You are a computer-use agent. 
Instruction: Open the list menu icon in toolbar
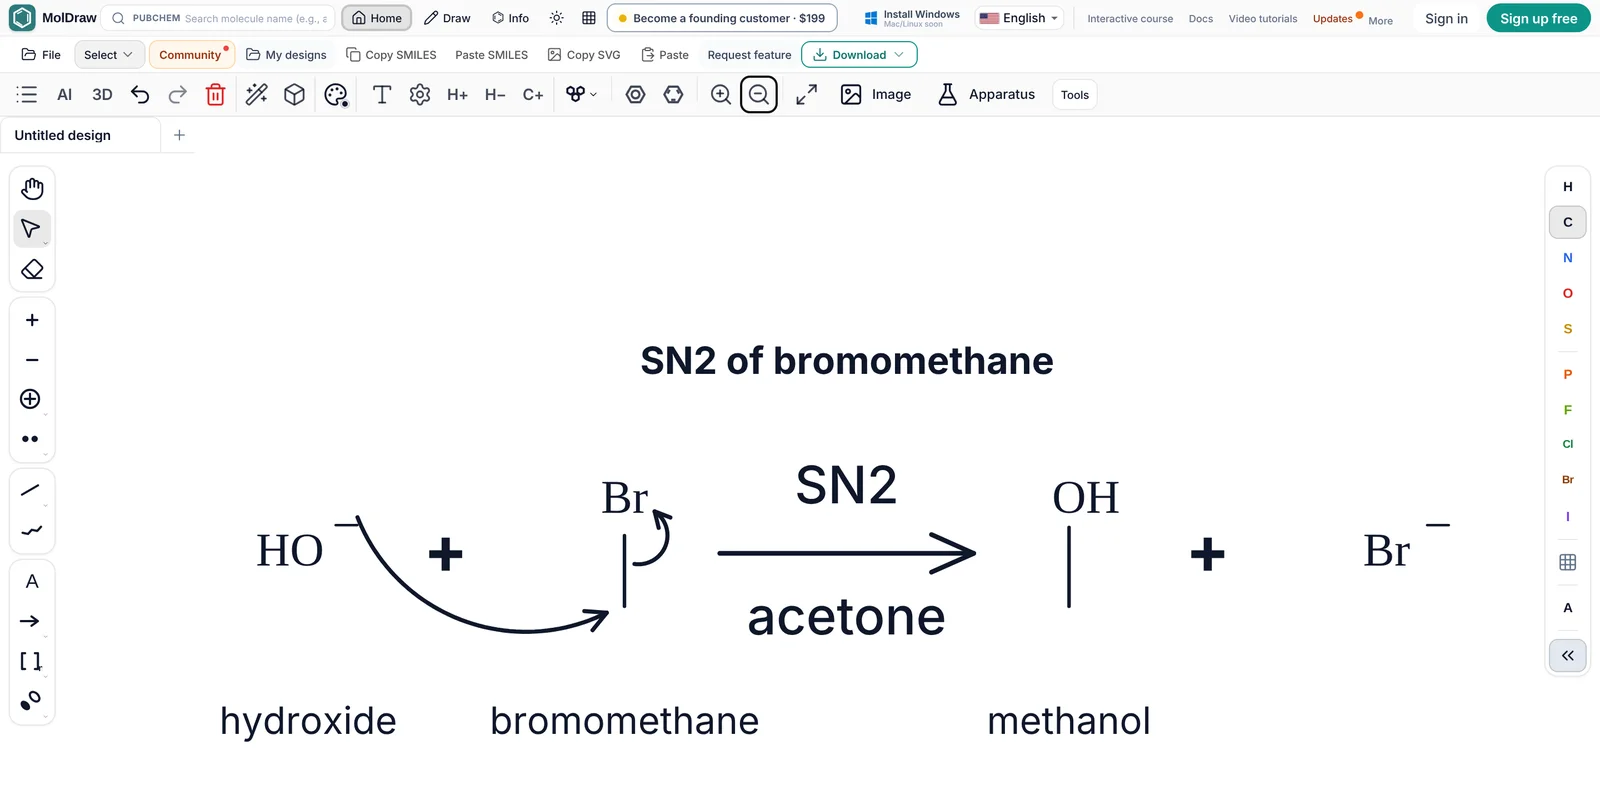[27, 95]
